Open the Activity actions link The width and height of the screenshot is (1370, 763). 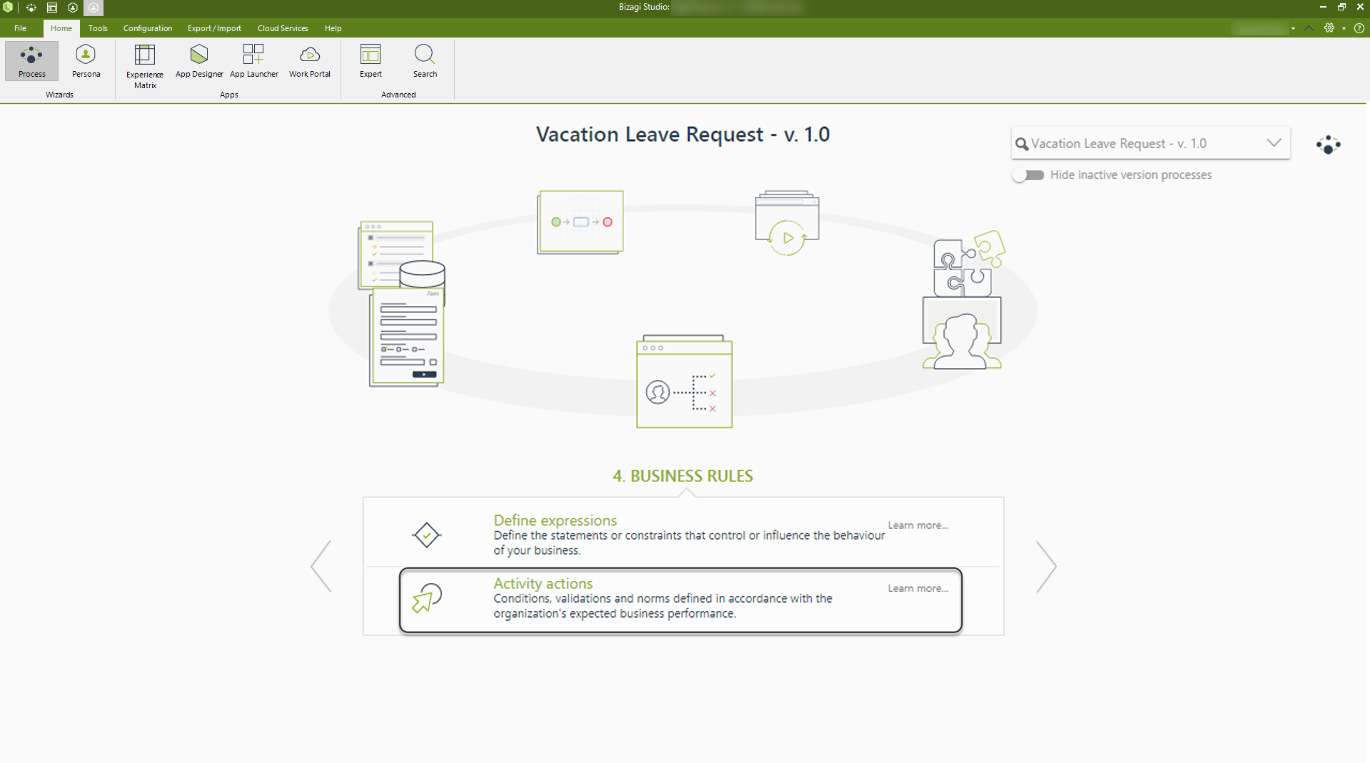(543, 583)
